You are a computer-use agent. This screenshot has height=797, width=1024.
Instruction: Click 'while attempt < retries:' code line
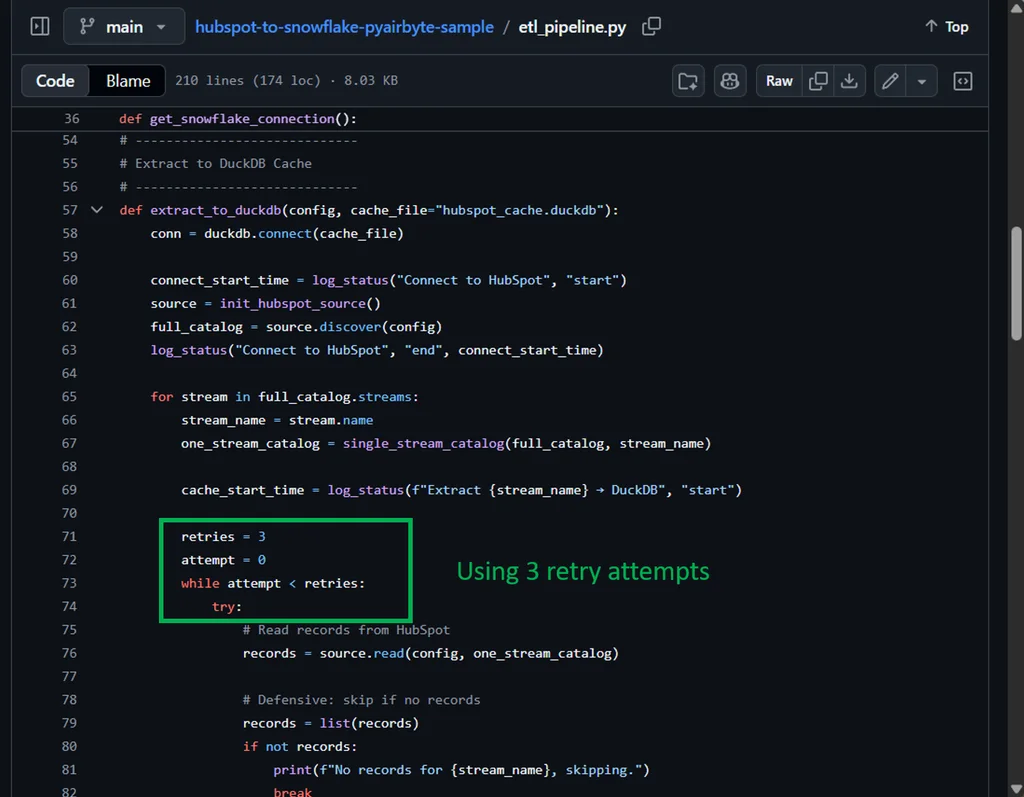point(273,583)
